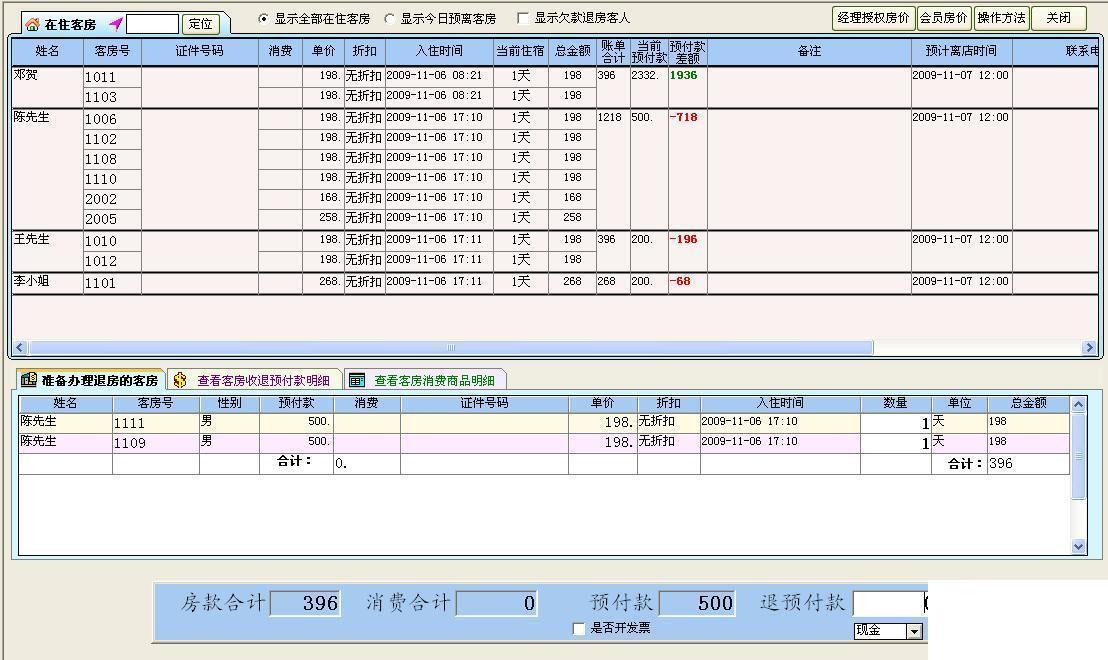Click the 关闭 button
Viewport: 1108px width, 660px height.
click(1059, 18)
